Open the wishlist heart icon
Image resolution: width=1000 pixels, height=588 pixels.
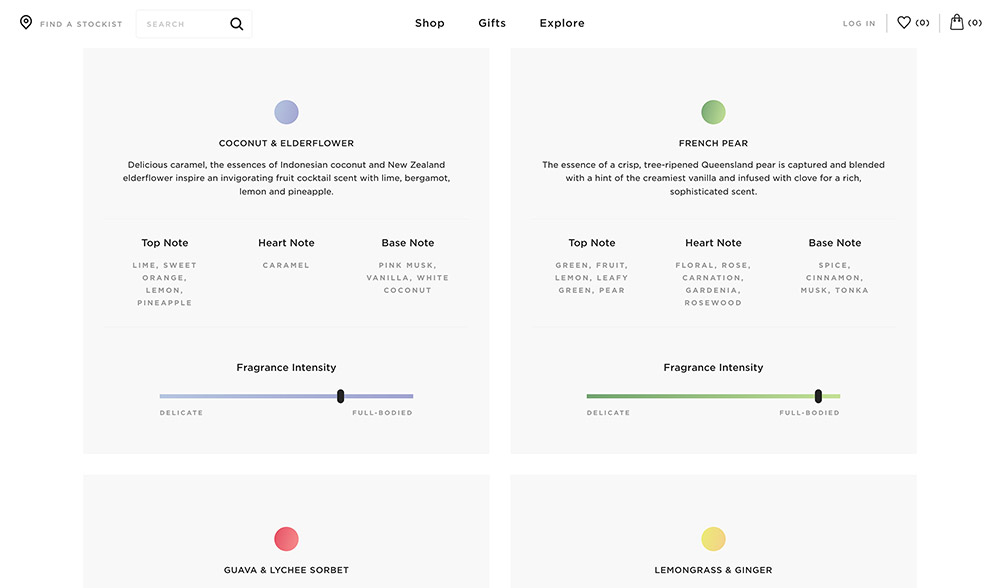point(904,22)
